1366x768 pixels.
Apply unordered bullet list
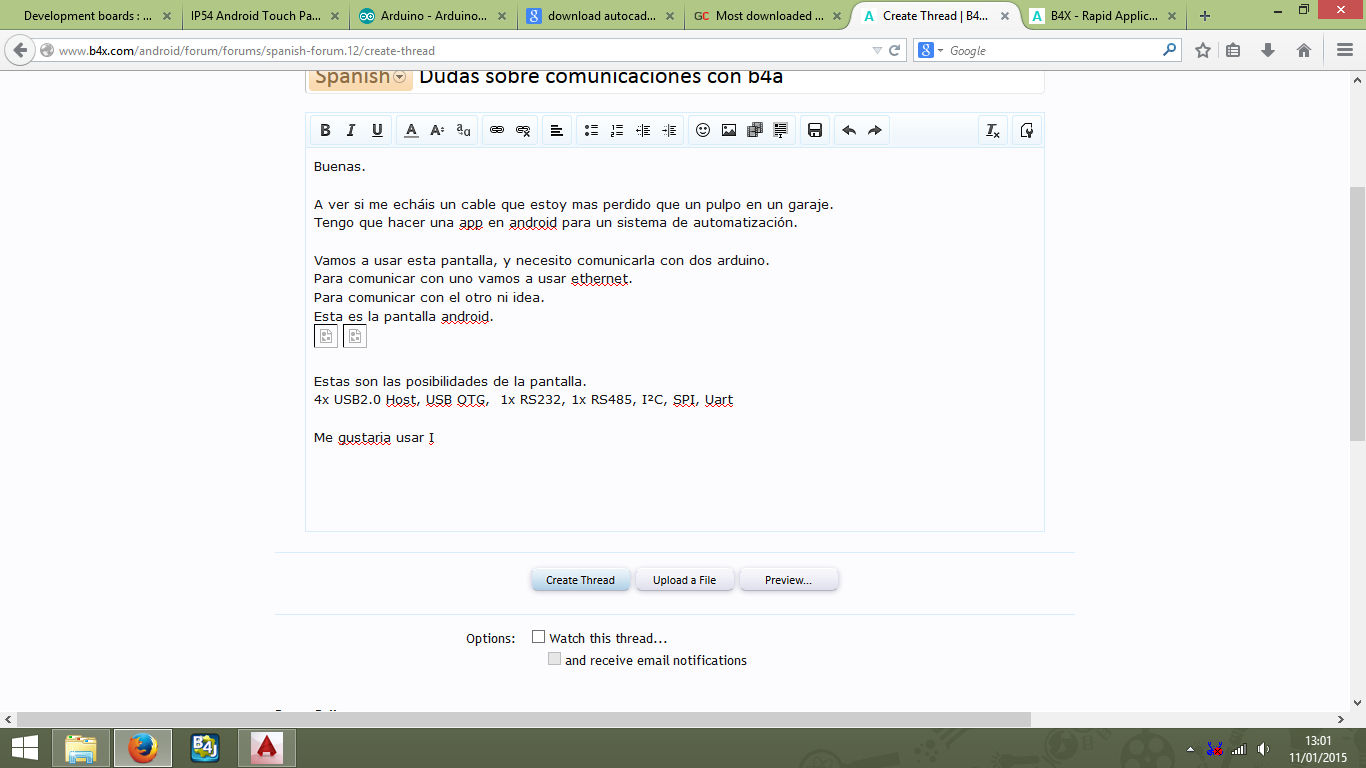coord(591,130)
